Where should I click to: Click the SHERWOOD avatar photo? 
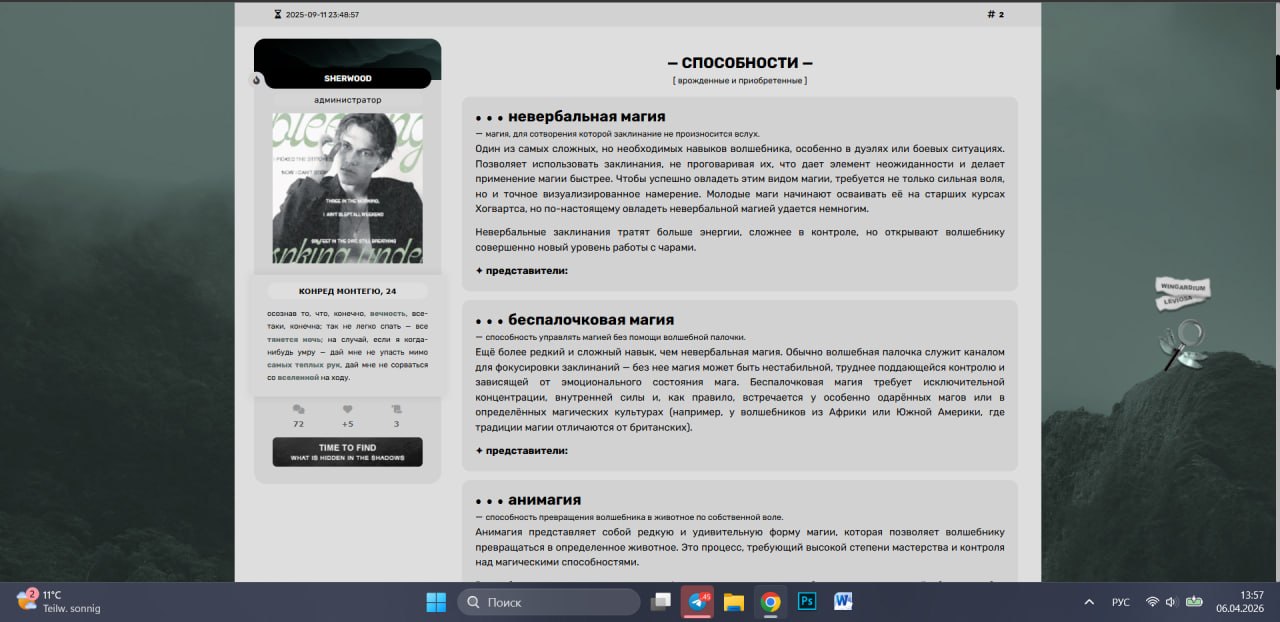[347, 187]
